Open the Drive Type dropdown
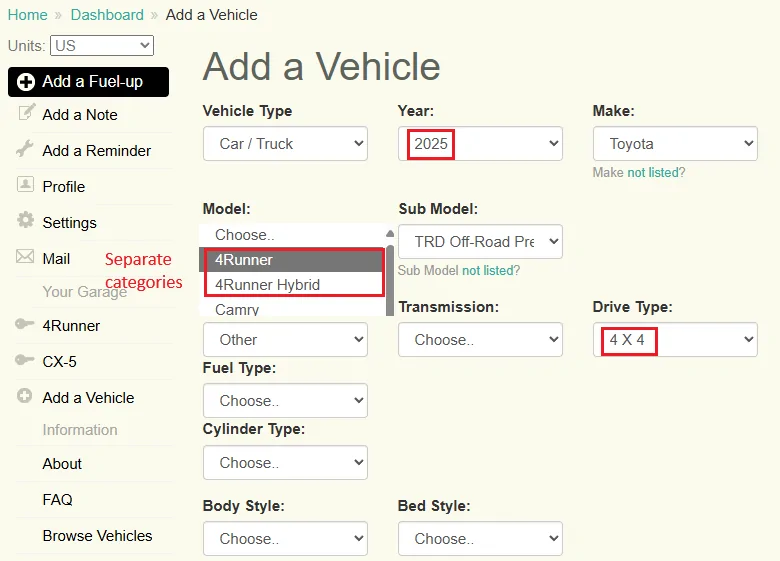Screen dimensions: 780x561 click(x=675, y=339)
